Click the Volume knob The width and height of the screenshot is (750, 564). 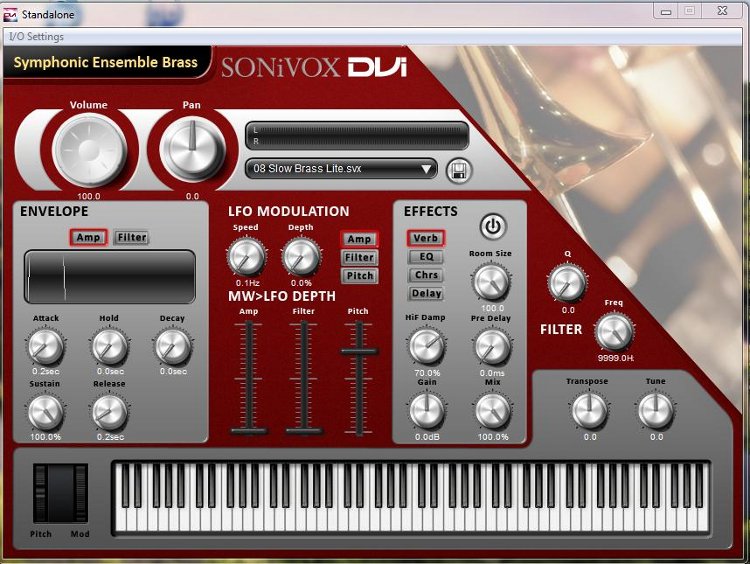(89, 150)
